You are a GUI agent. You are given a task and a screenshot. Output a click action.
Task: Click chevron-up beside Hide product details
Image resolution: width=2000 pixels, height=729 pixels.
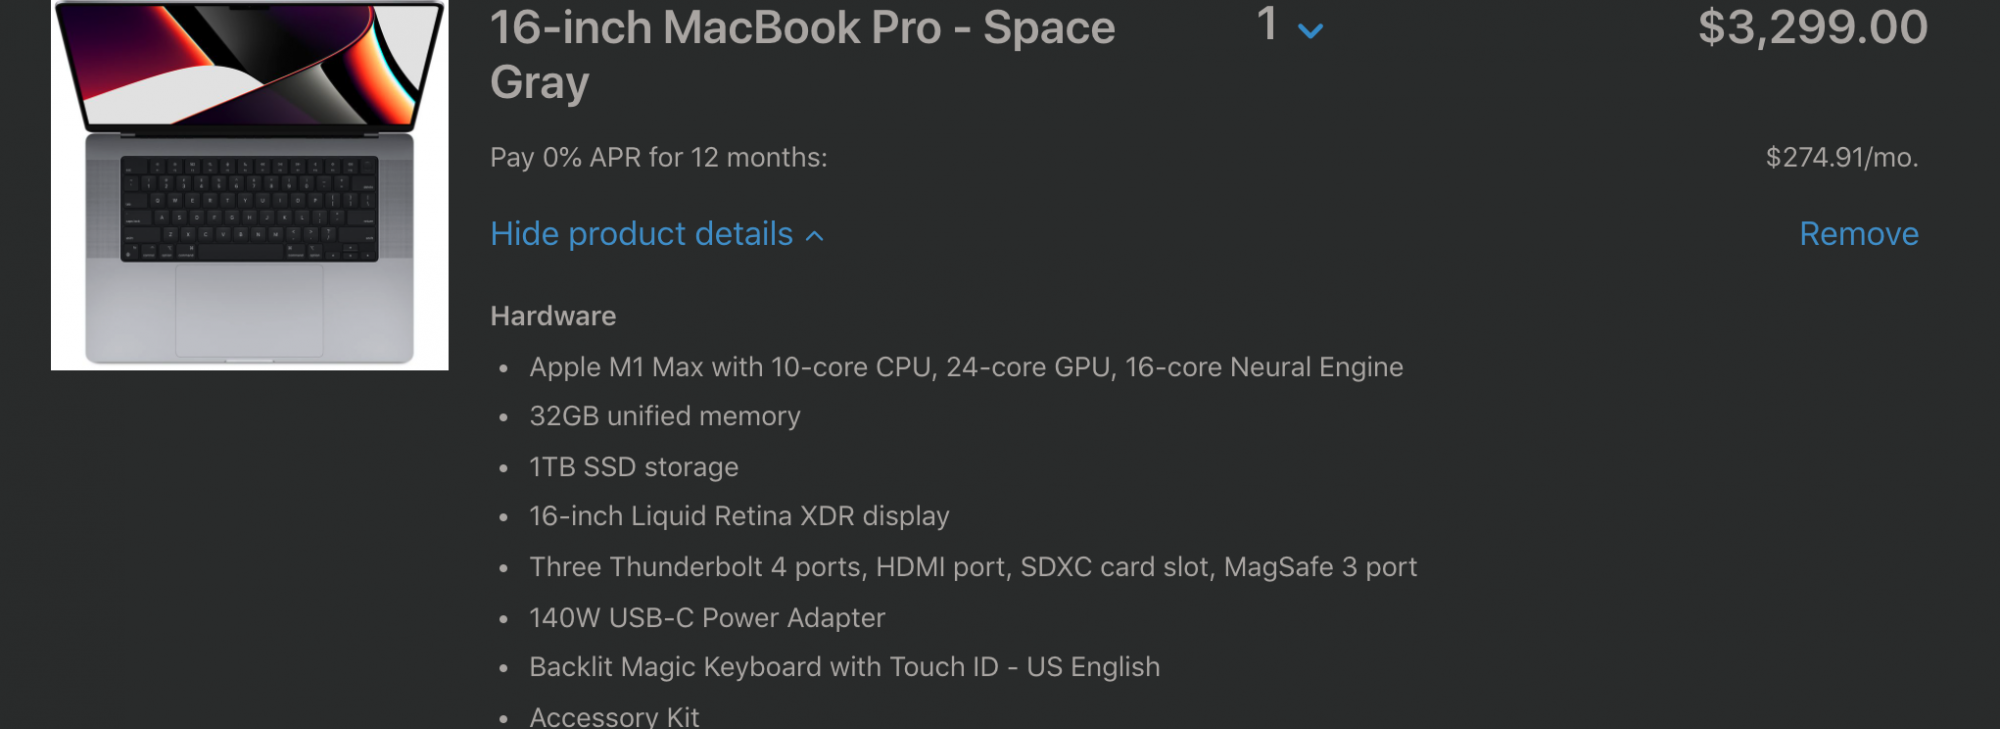[x=815, y=236]
